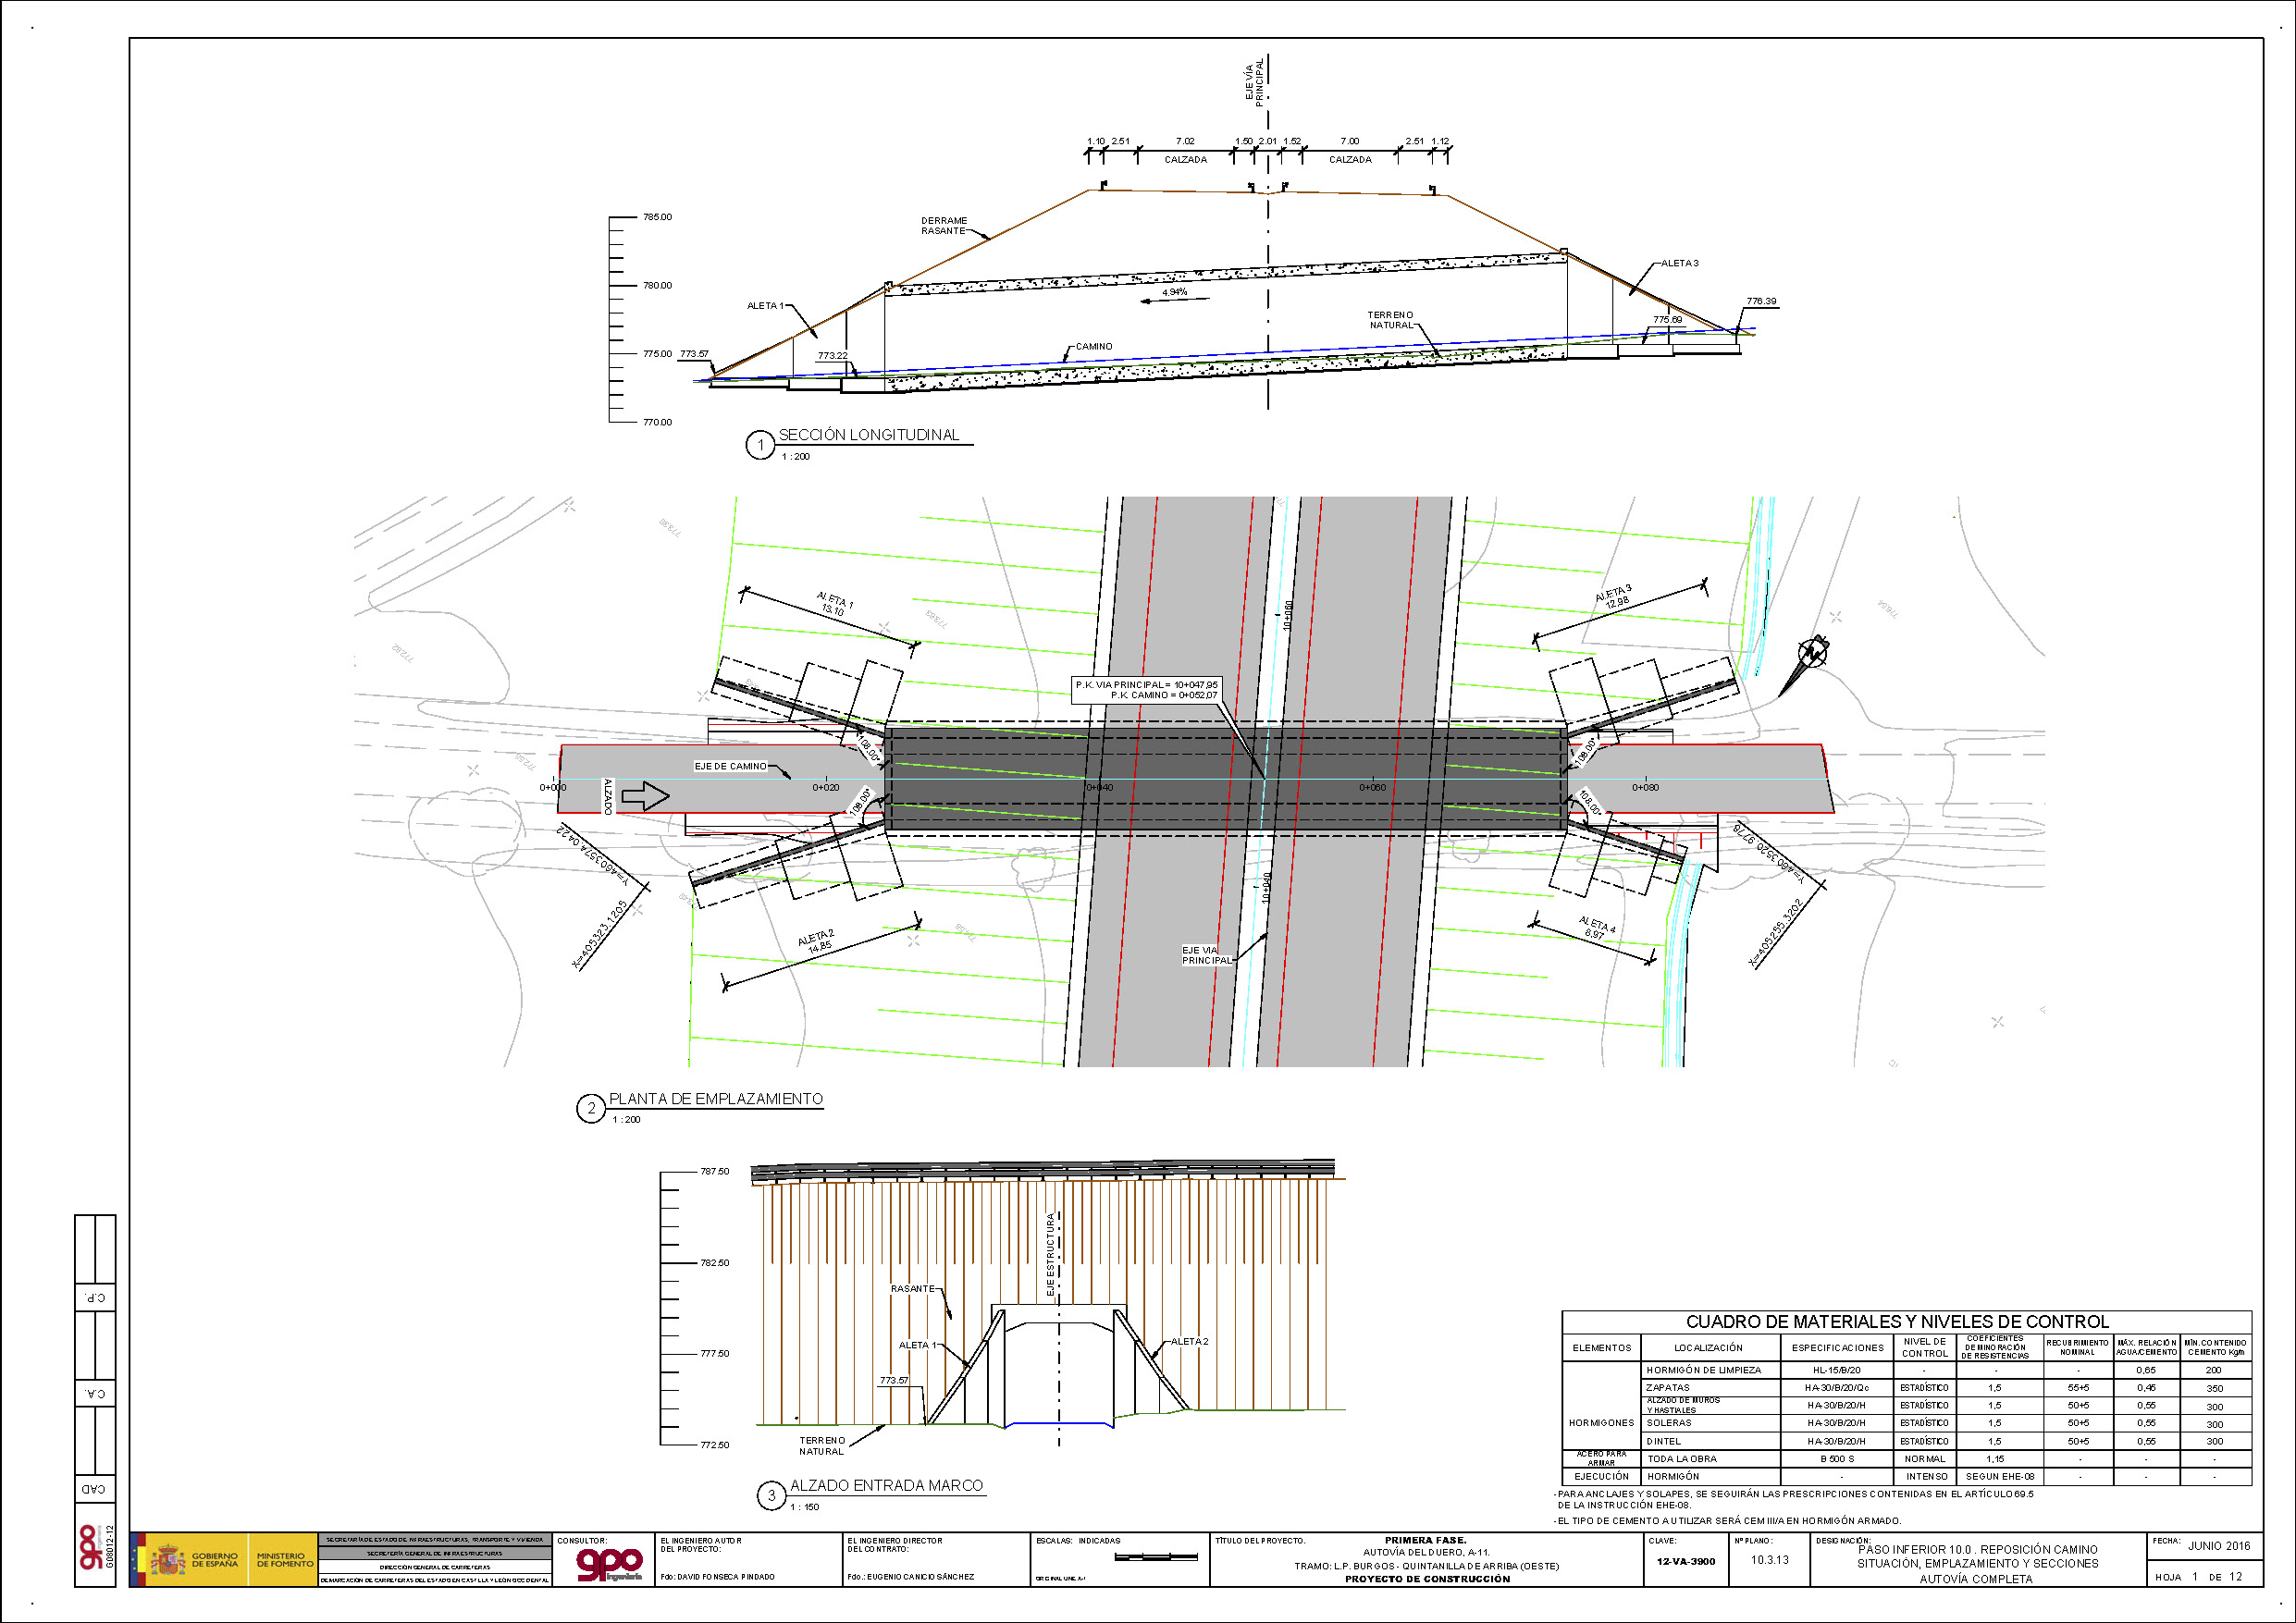Viewport: 2296px width, 1623px height.
Task: Select circled number 1 section marker
Action: click(760, 445)
